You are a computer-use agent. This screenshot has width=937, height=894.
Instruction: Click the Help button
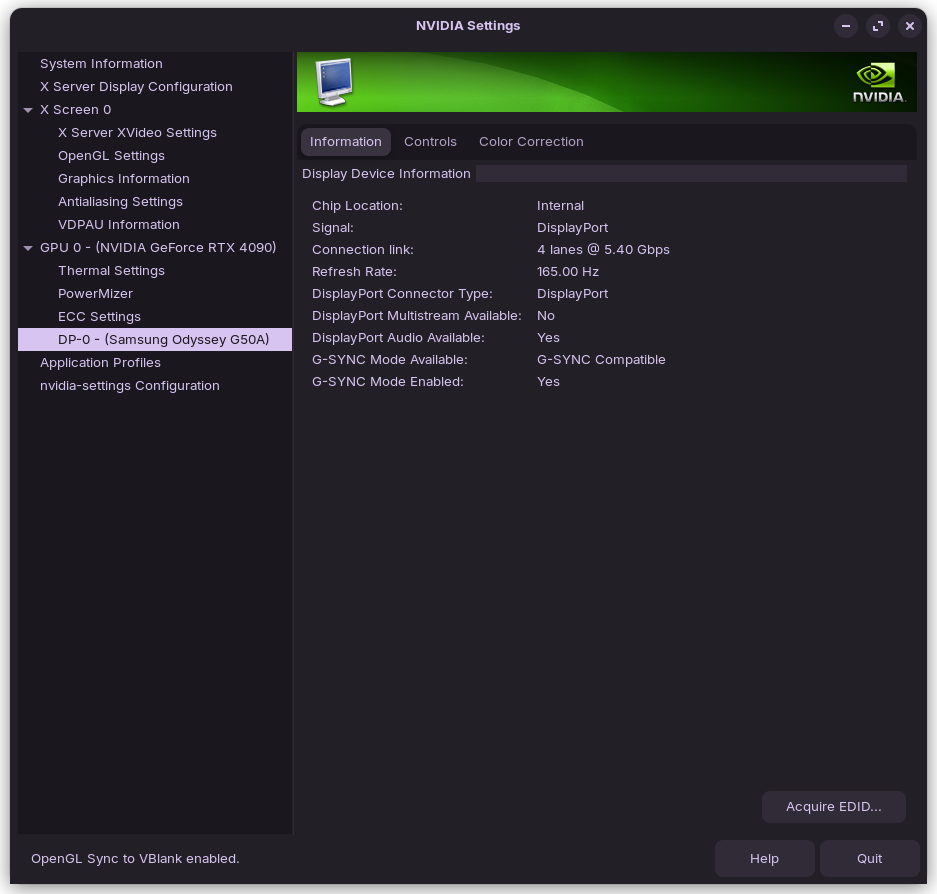[764, 858]
